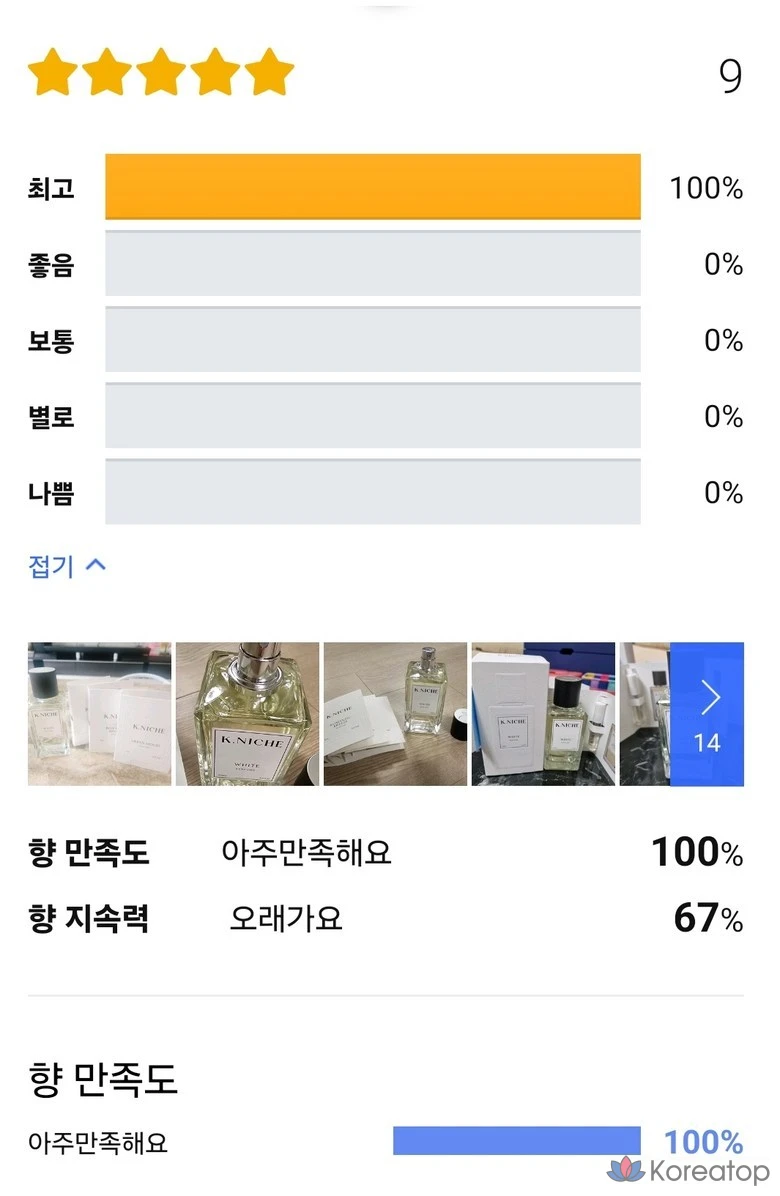Viewport: 780px width, 1196px height.
Task: View the third review photo with cards
Action: 395,714
